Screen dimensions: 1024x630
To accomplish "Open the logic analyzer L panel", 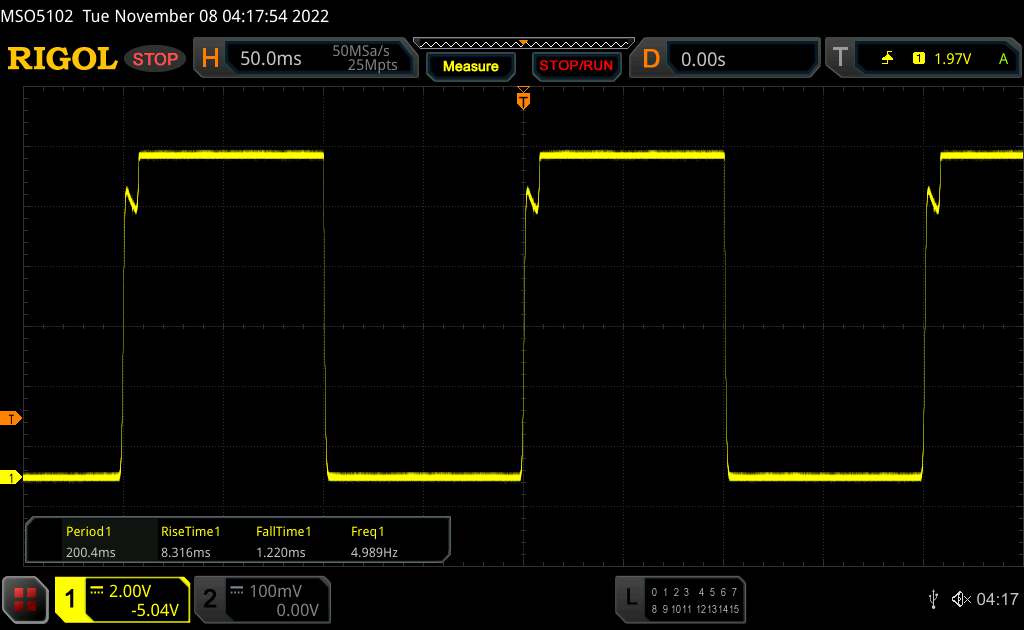I will [630, 597].
